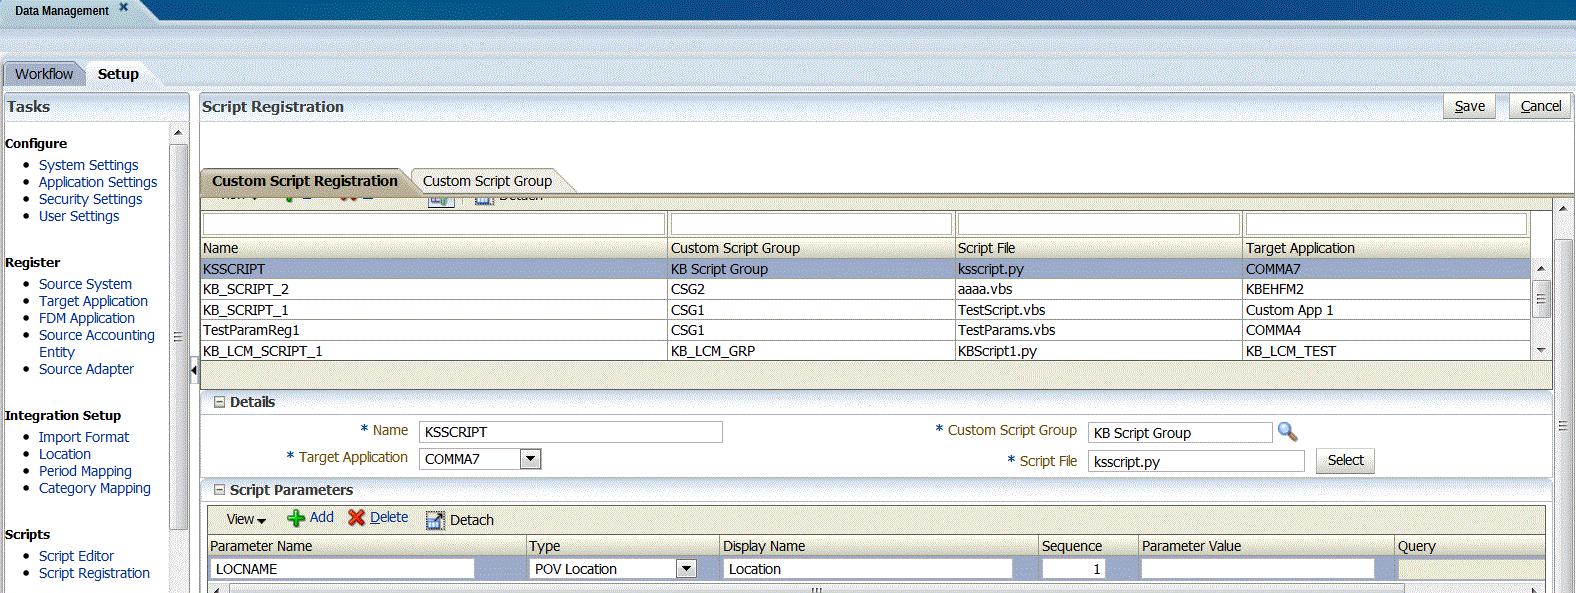This screenshot has height=593, width=1576.
Task: Select Custom Script Registration tab
Action: coord(304,181)
